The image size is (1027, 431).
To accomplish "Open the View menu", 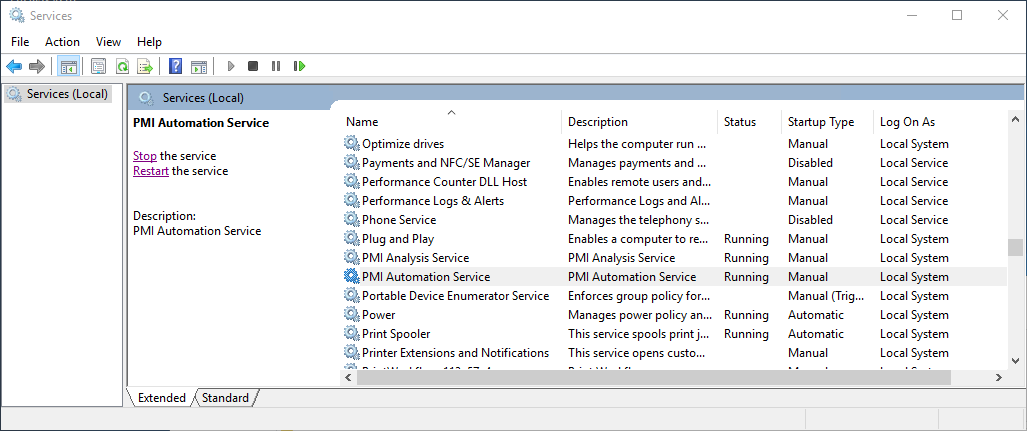I will coord(108,42).
